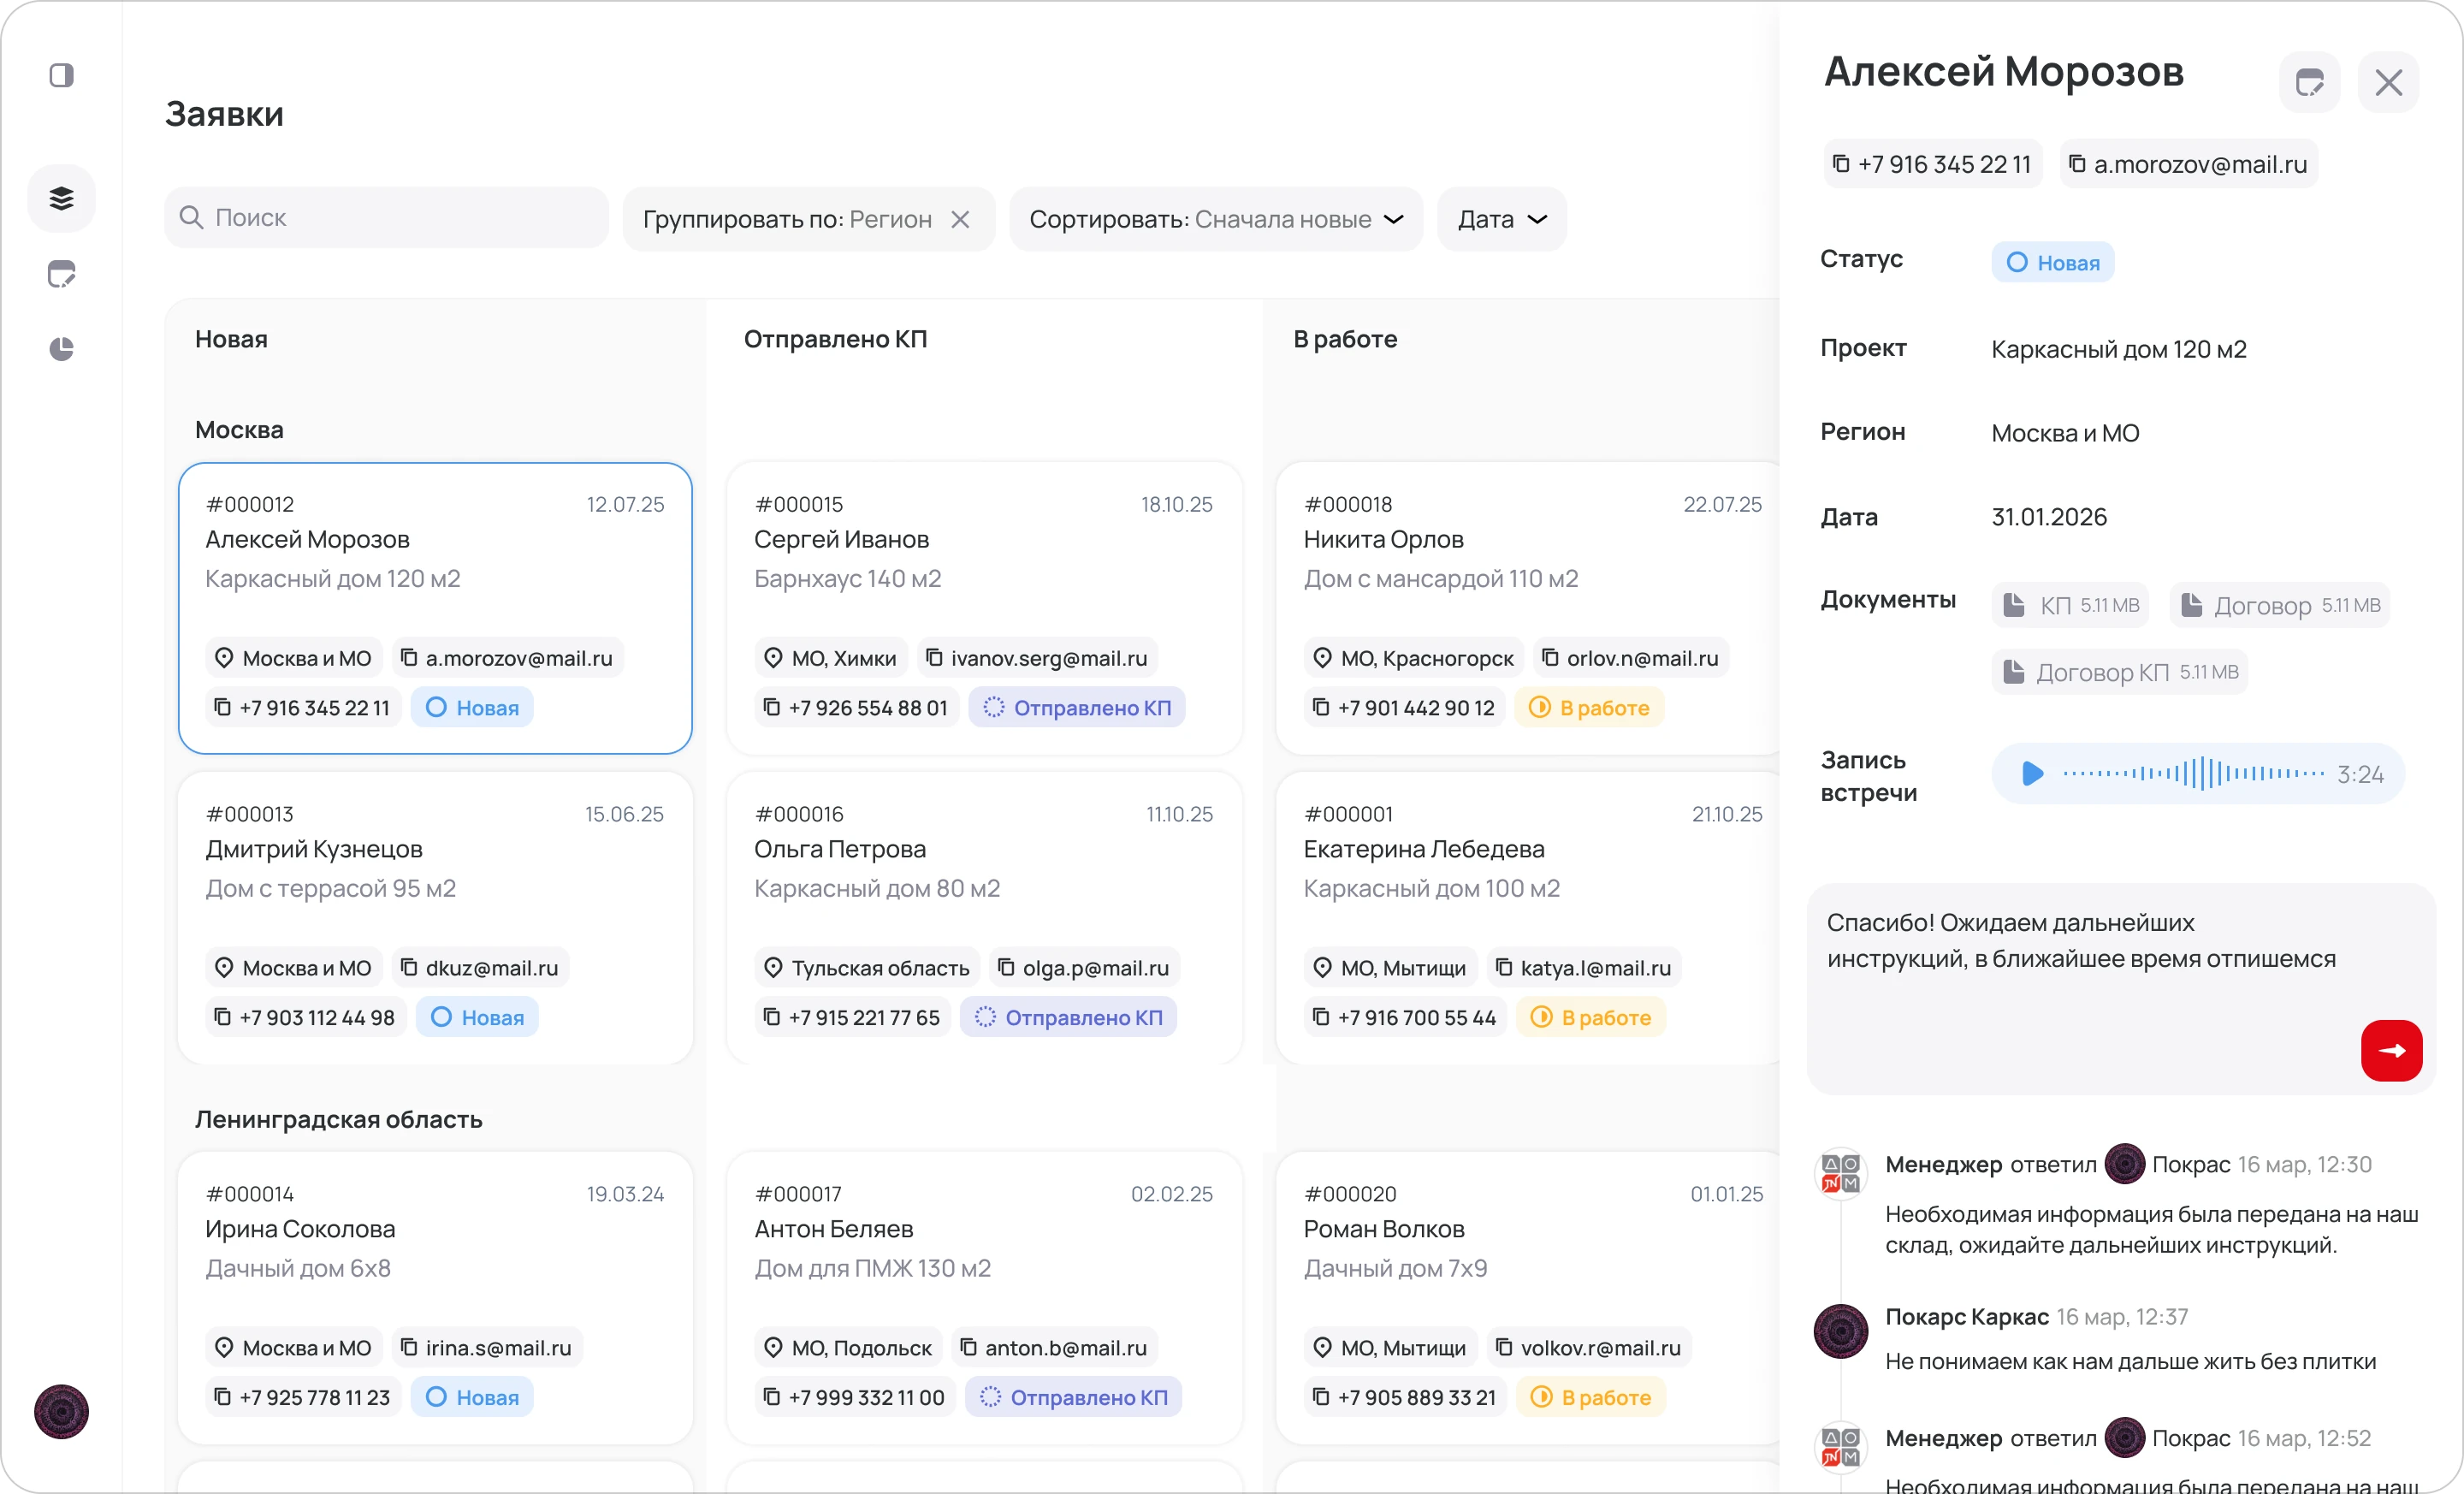Image resolution: width=2464 pixels, height=1494 pixels.
Task: Click the Москва group heading
Action: (239, 430)
